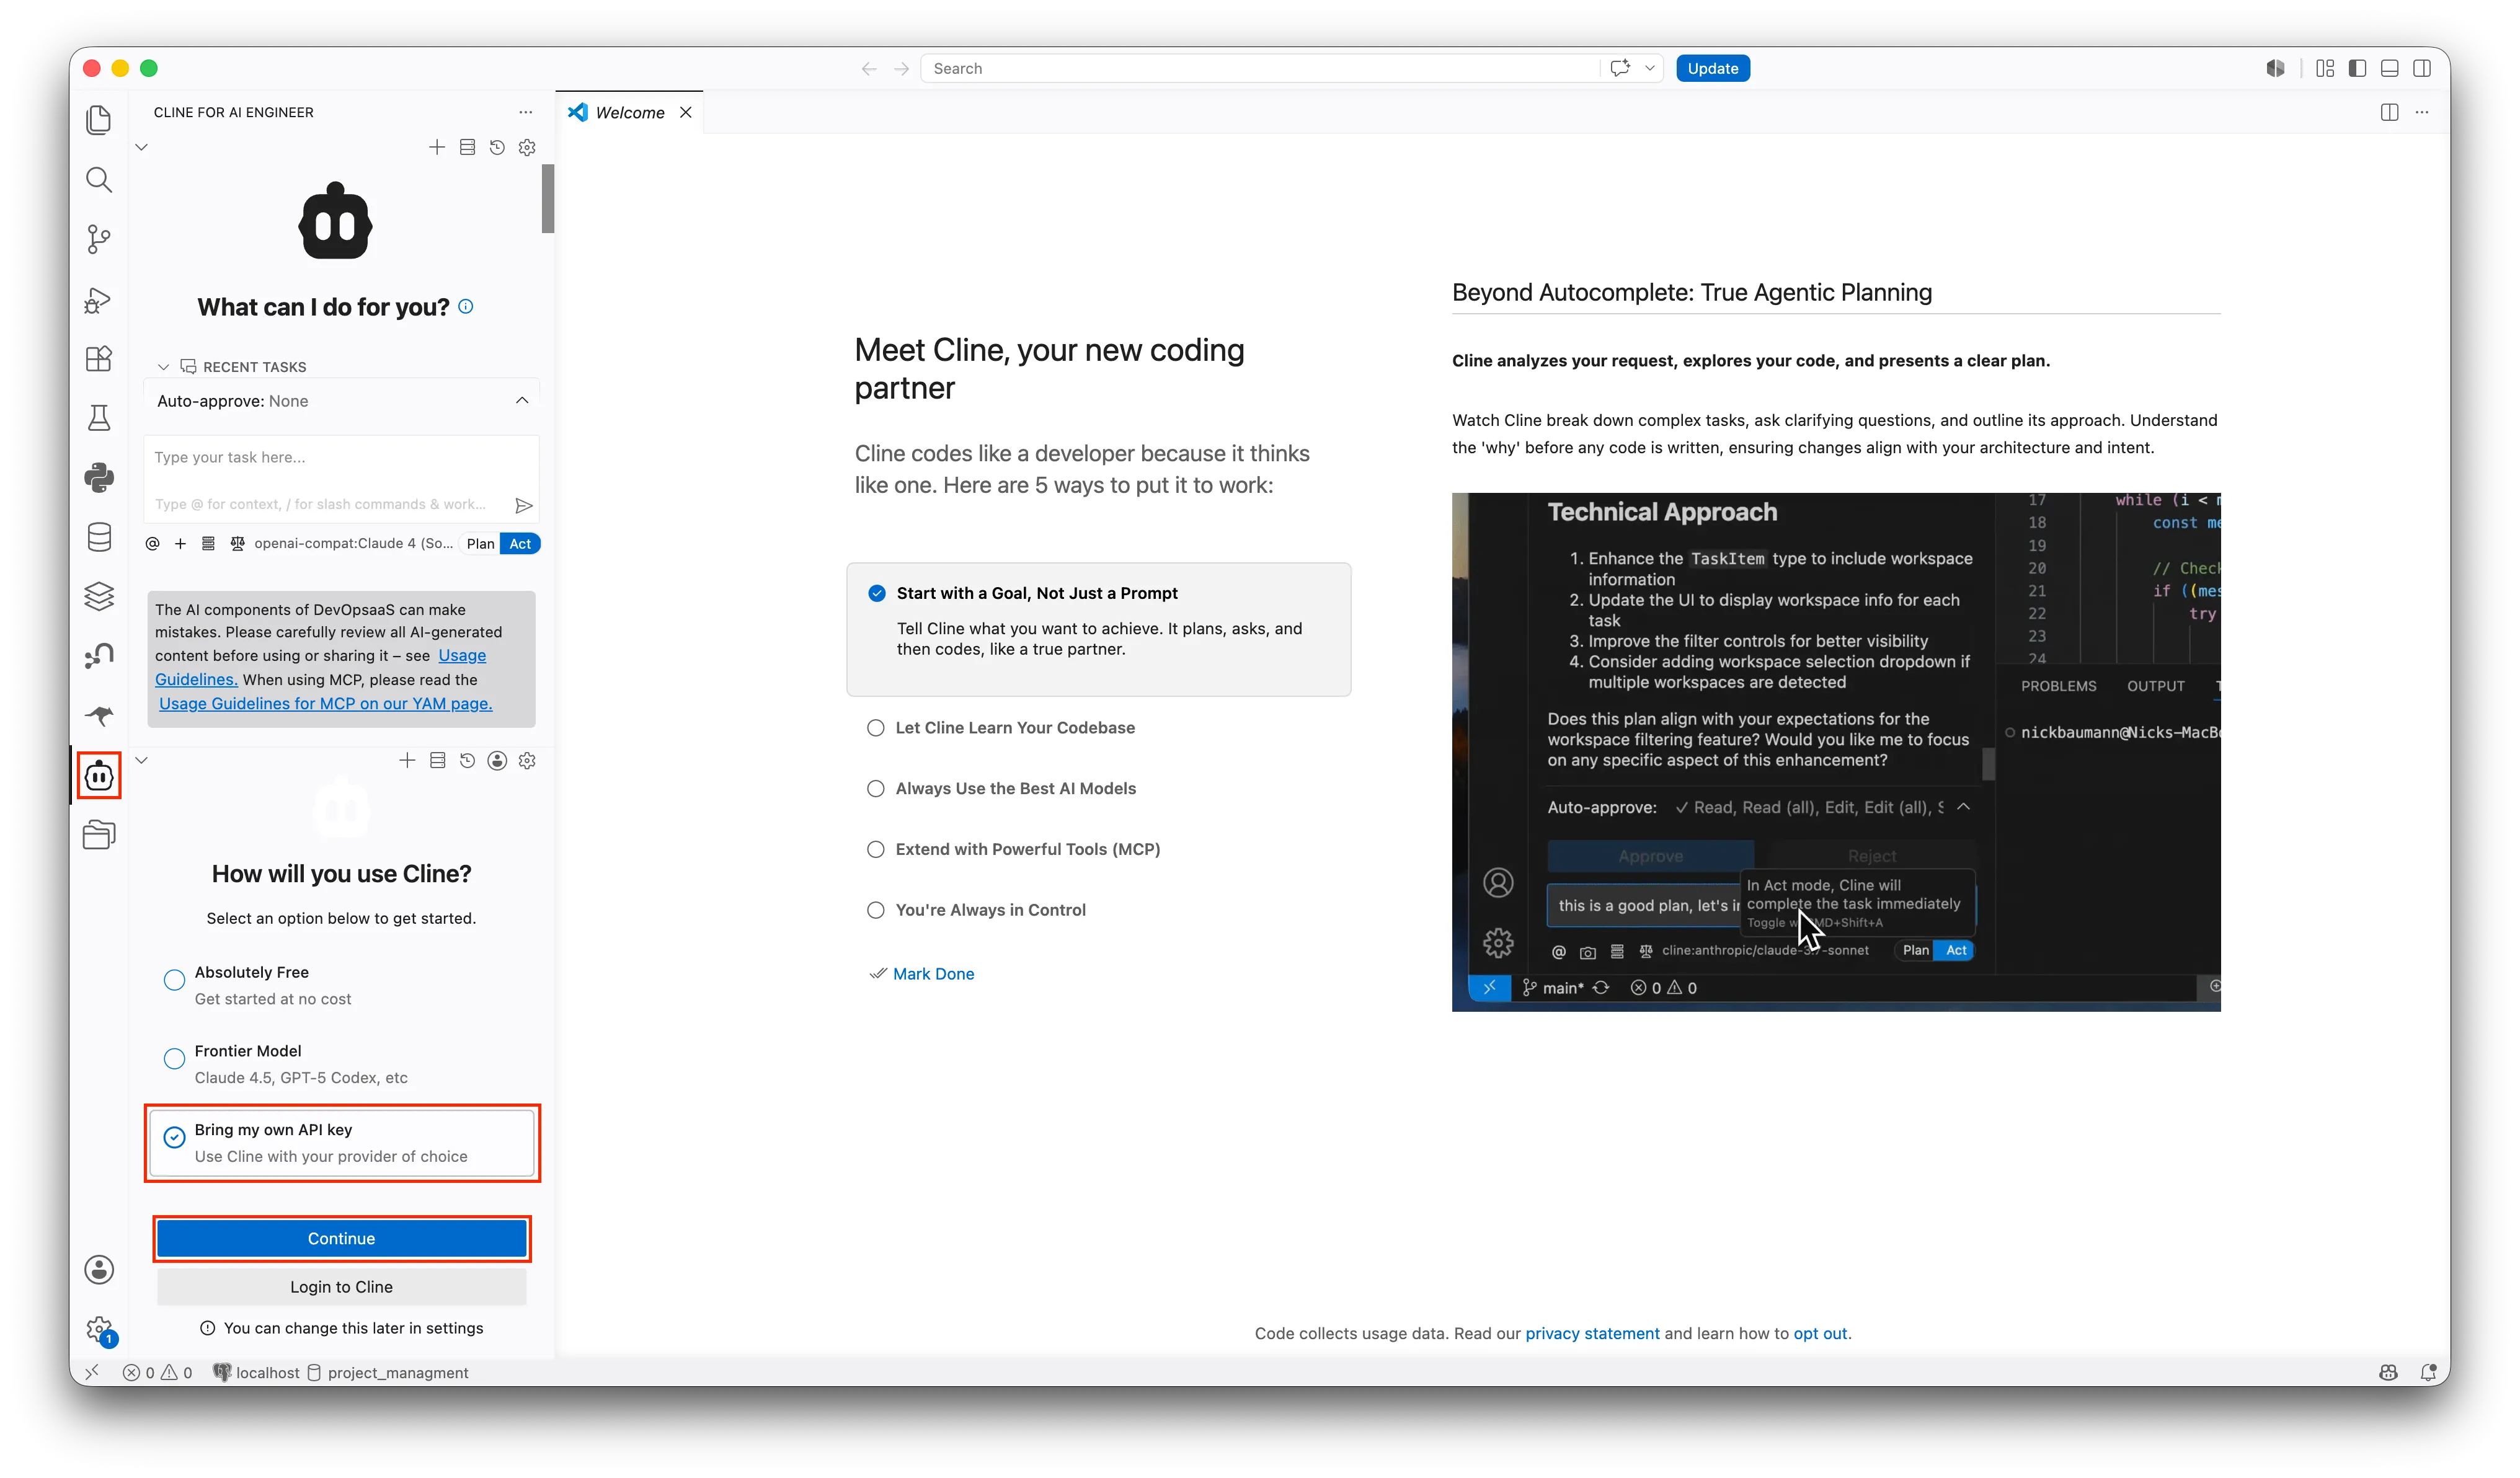The image size is (2520, 1478).
Task: Click the Cline panel vertical scrollbar
Action: (x=547, y=198)
